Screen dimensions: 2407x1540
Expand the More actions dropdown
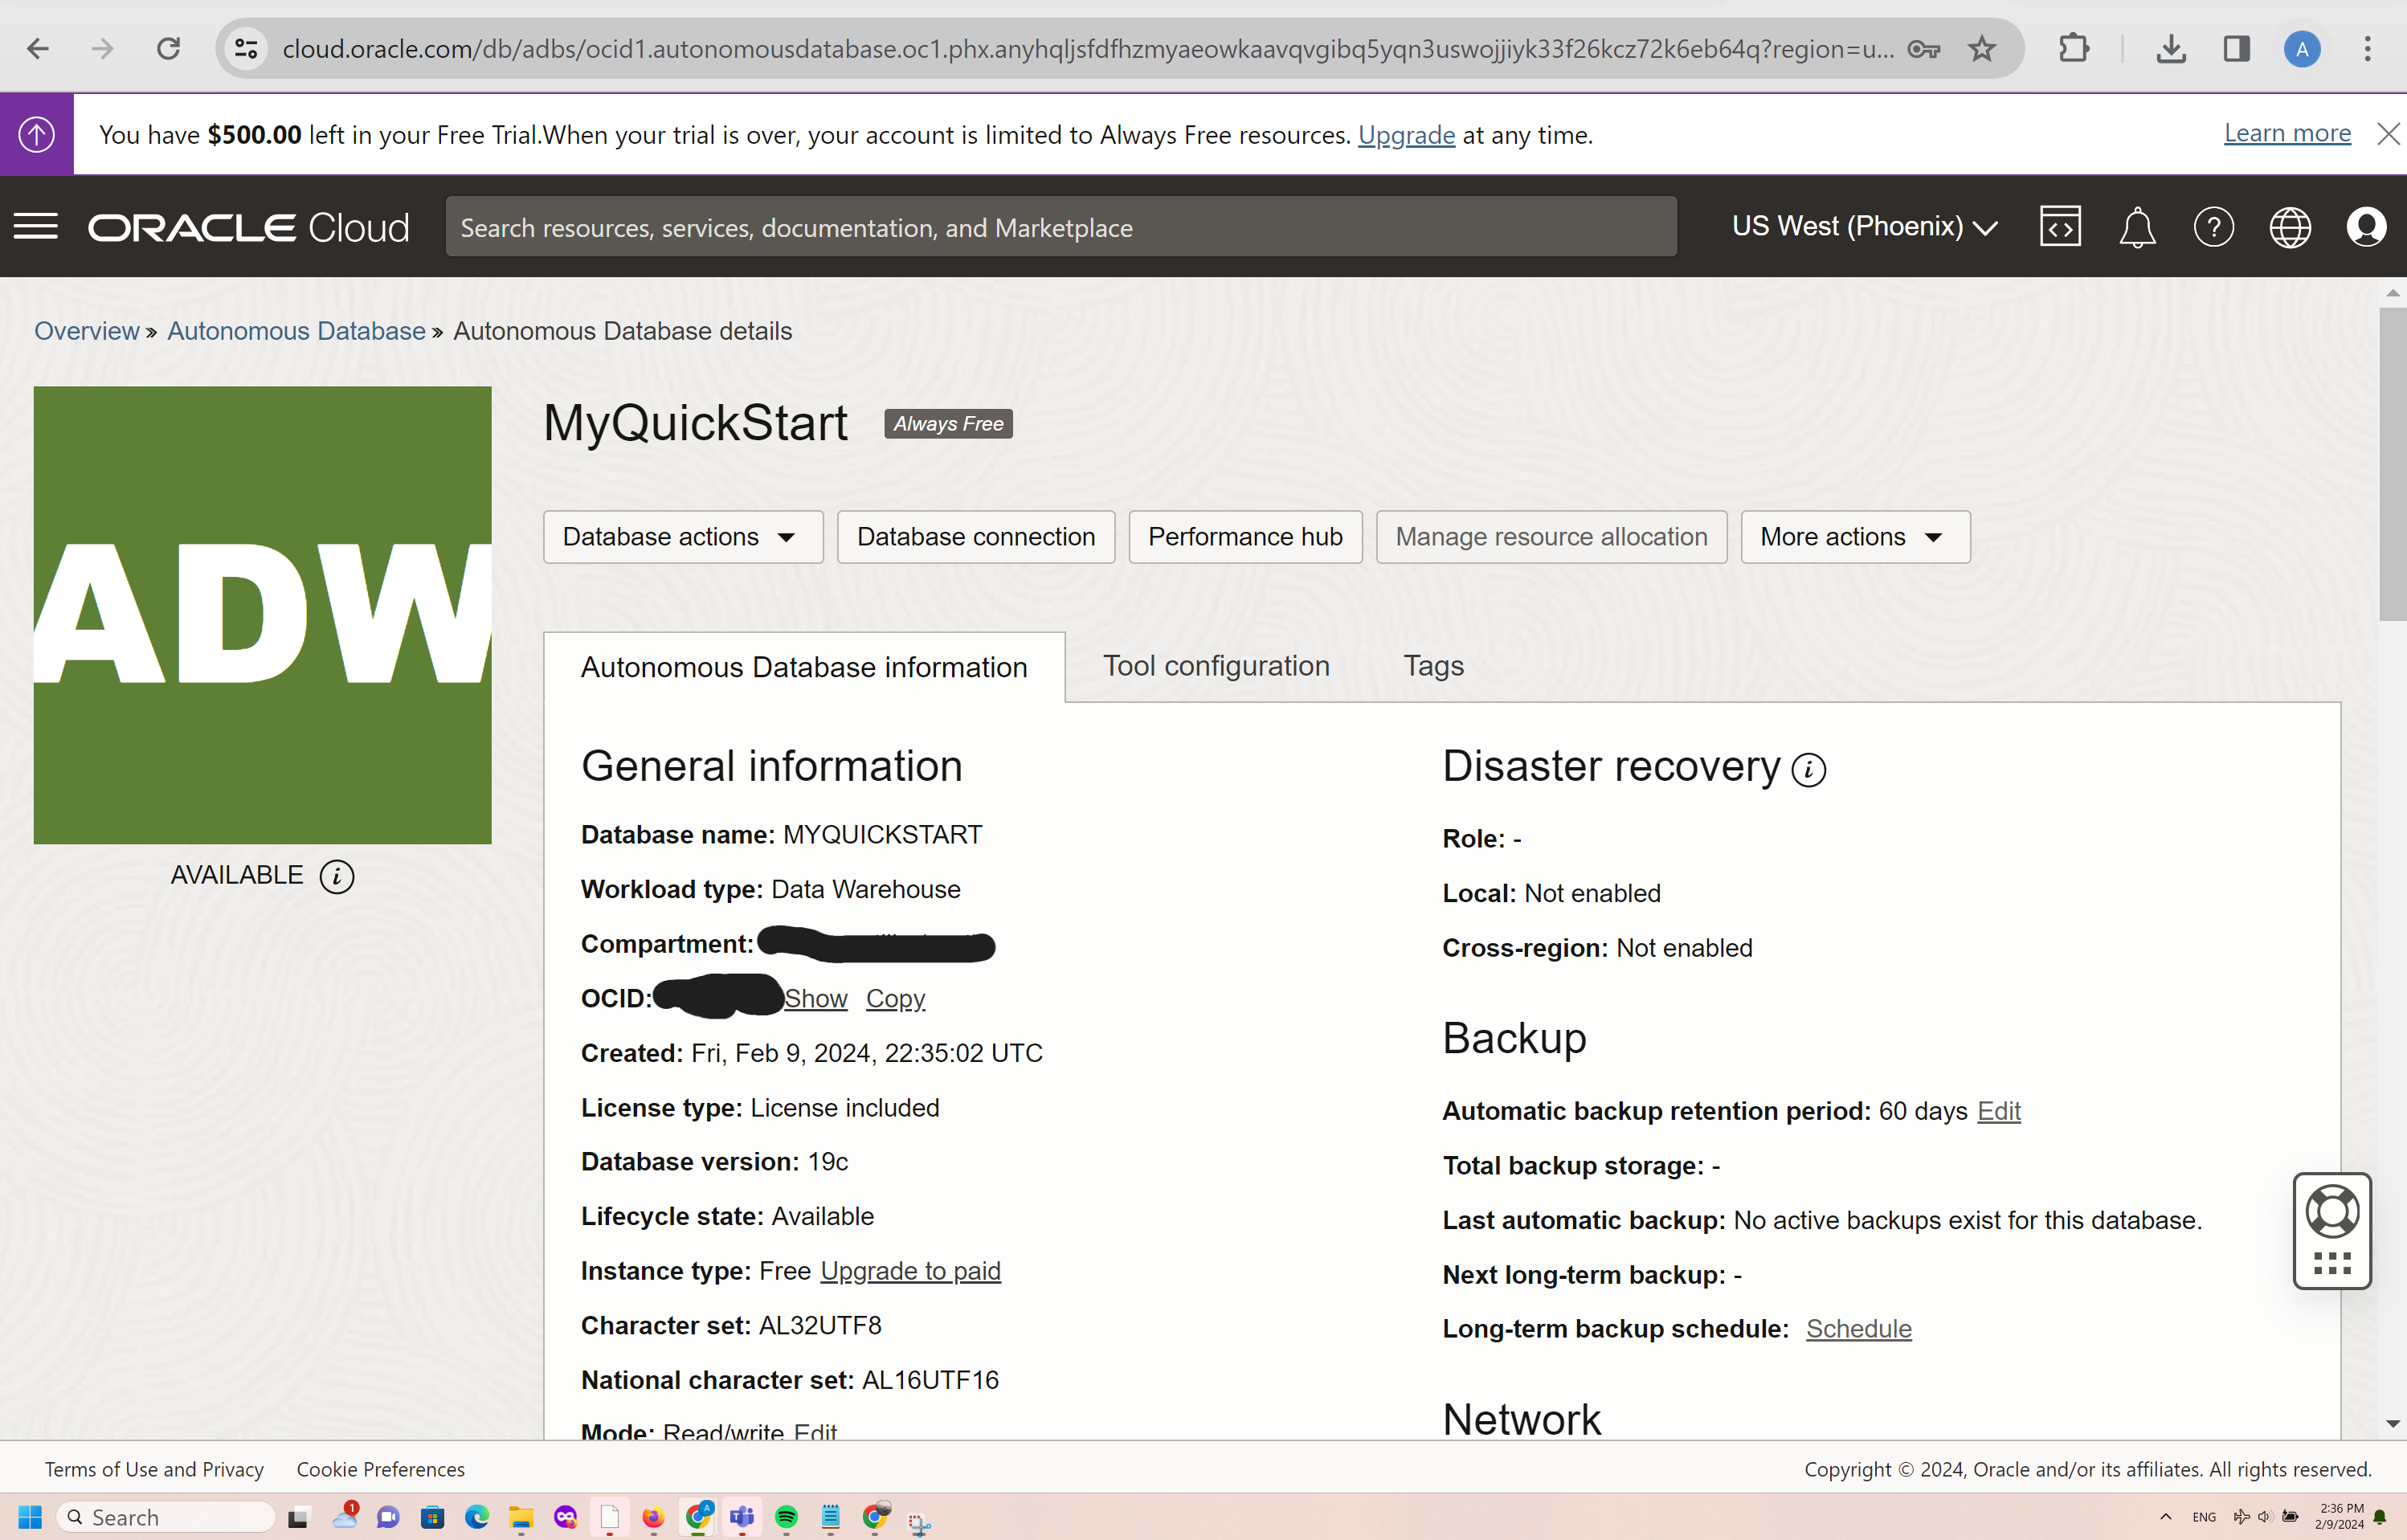coord(1854,537)
